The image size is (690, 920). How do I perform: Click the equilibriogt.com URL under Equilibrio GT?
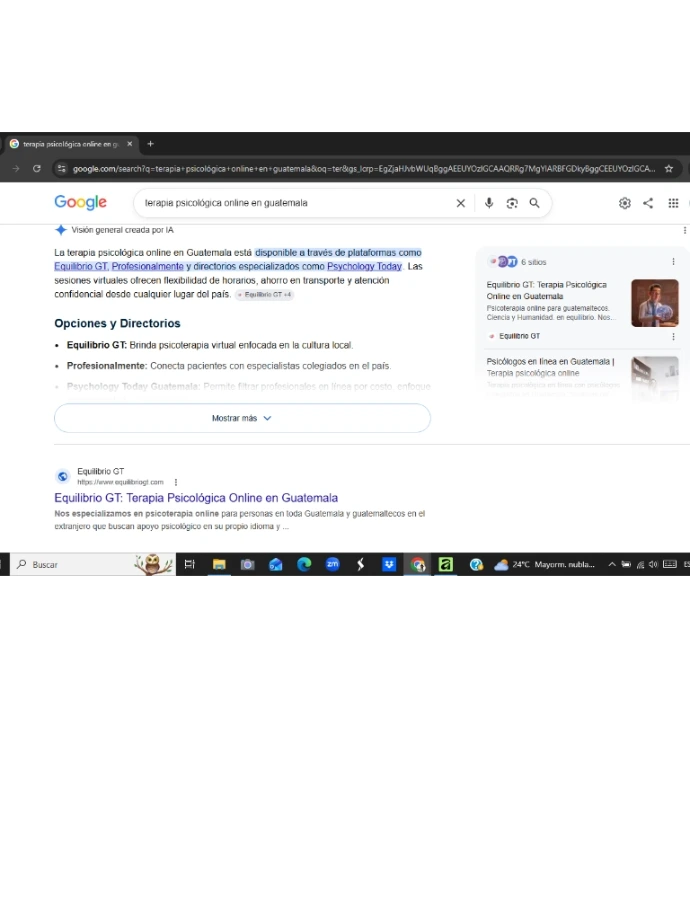[x=120, y=482]
